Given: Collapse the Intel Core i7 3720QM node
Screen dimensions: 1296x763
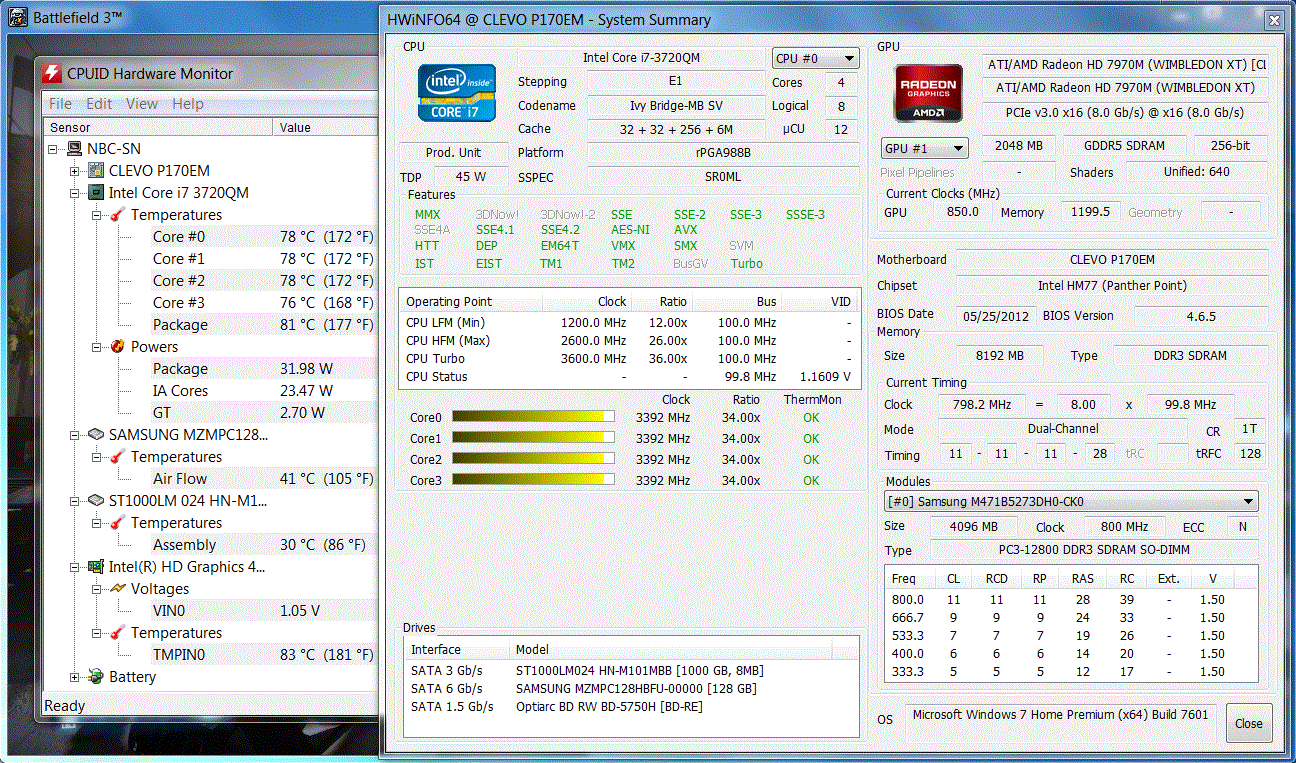Looking at the screenshot, I should 75,192.
